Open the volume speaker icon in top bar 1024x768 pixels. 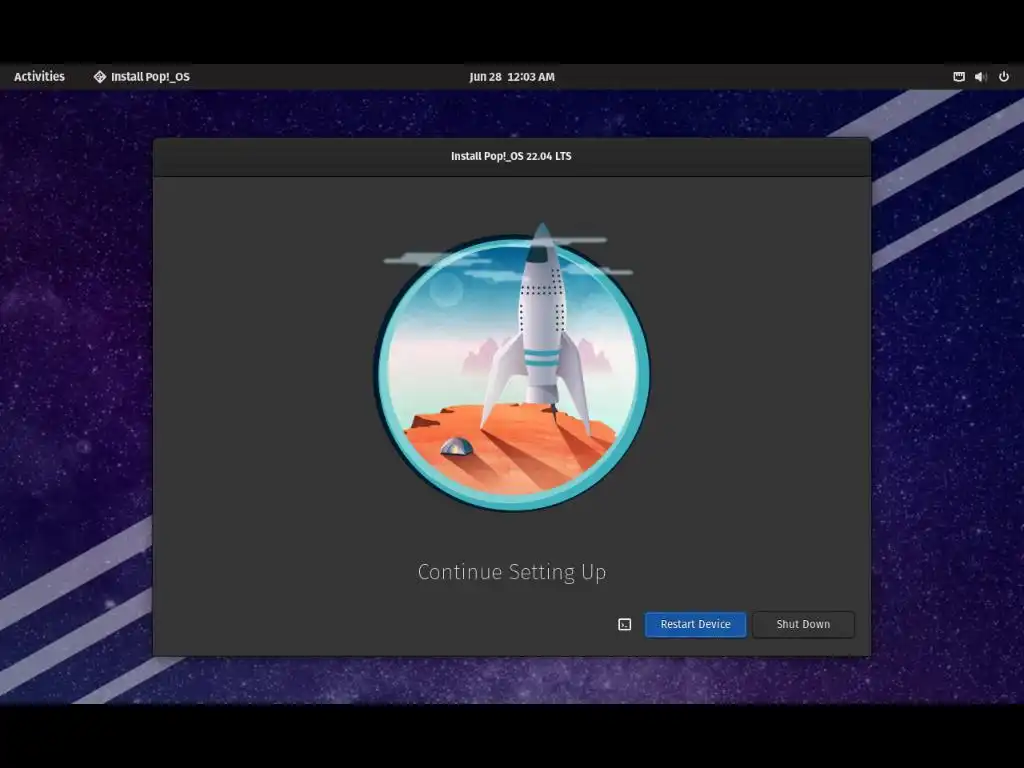click(980, 76)
